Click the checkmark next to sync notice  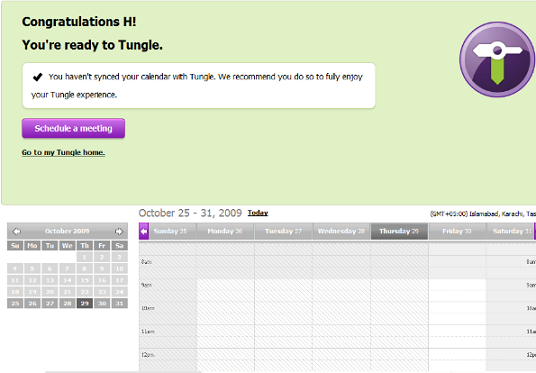pos(38,77)
